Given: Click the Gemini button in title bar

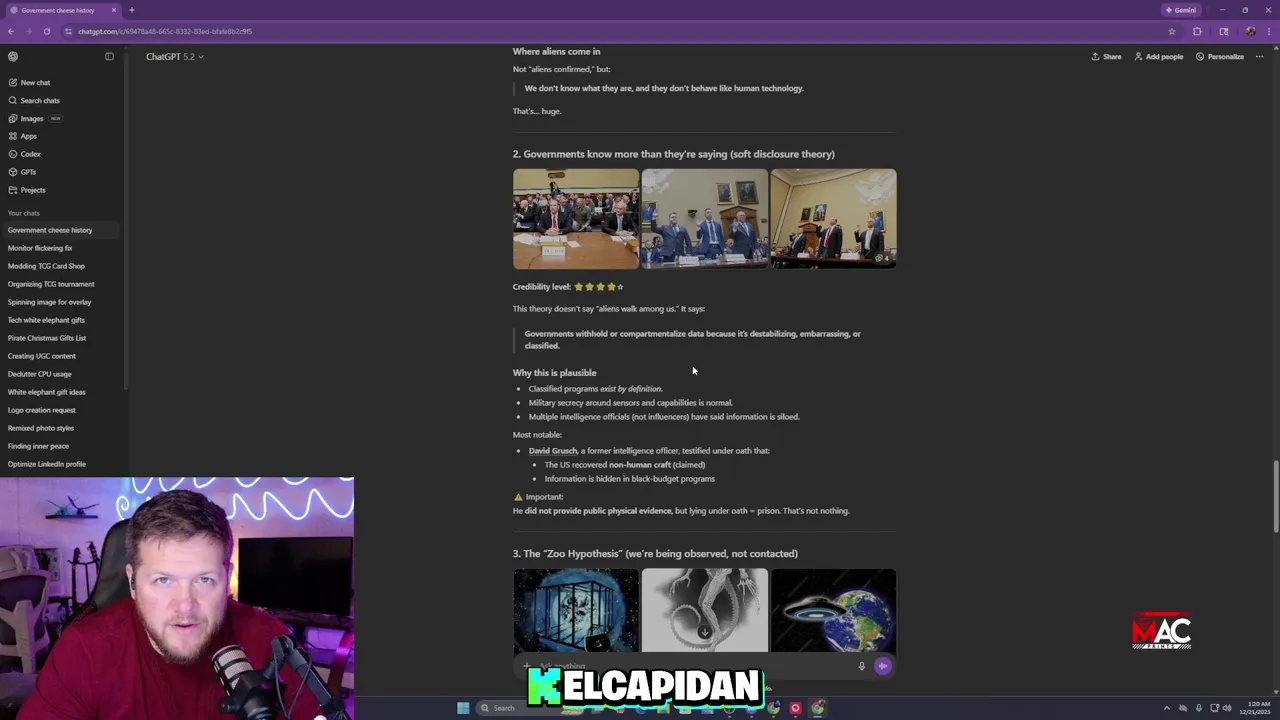Looking at the screenshot, I should coord(1181,10).
